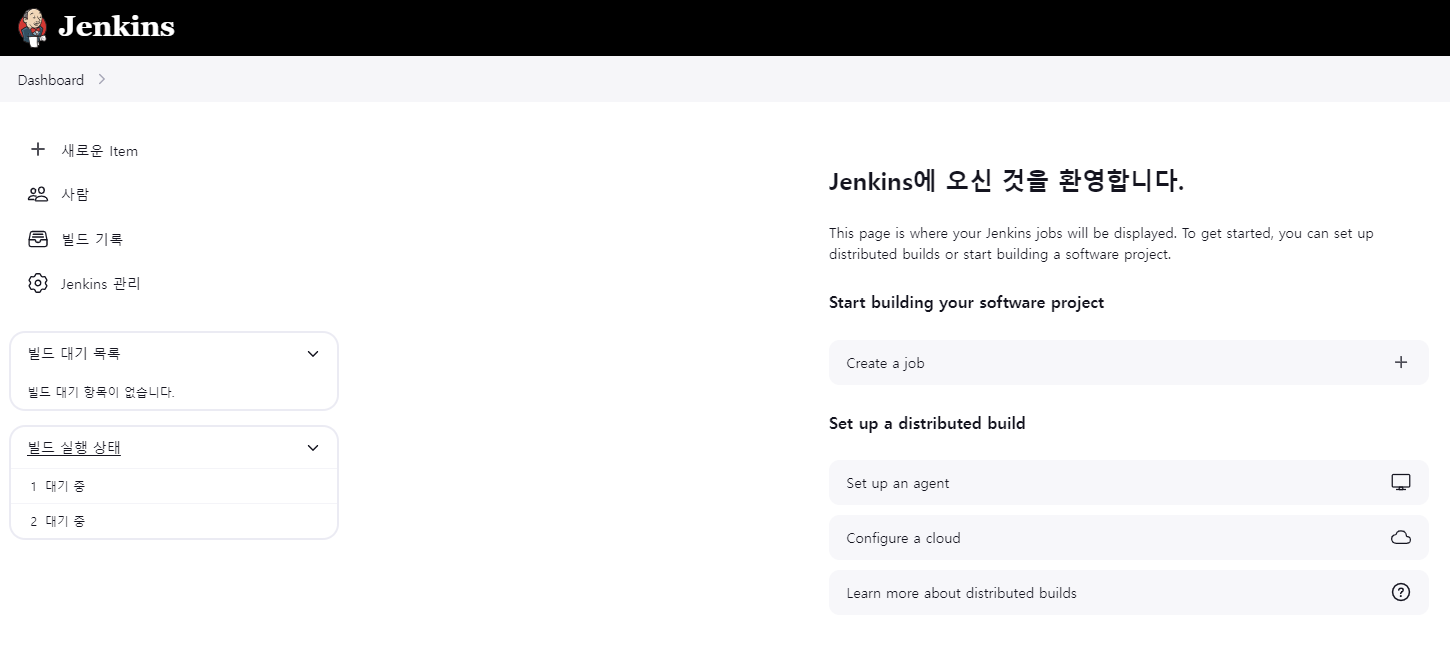Click the build history tray icon
The height and width of the screenshot is (646, 1450).
click(x=38, y=239)
